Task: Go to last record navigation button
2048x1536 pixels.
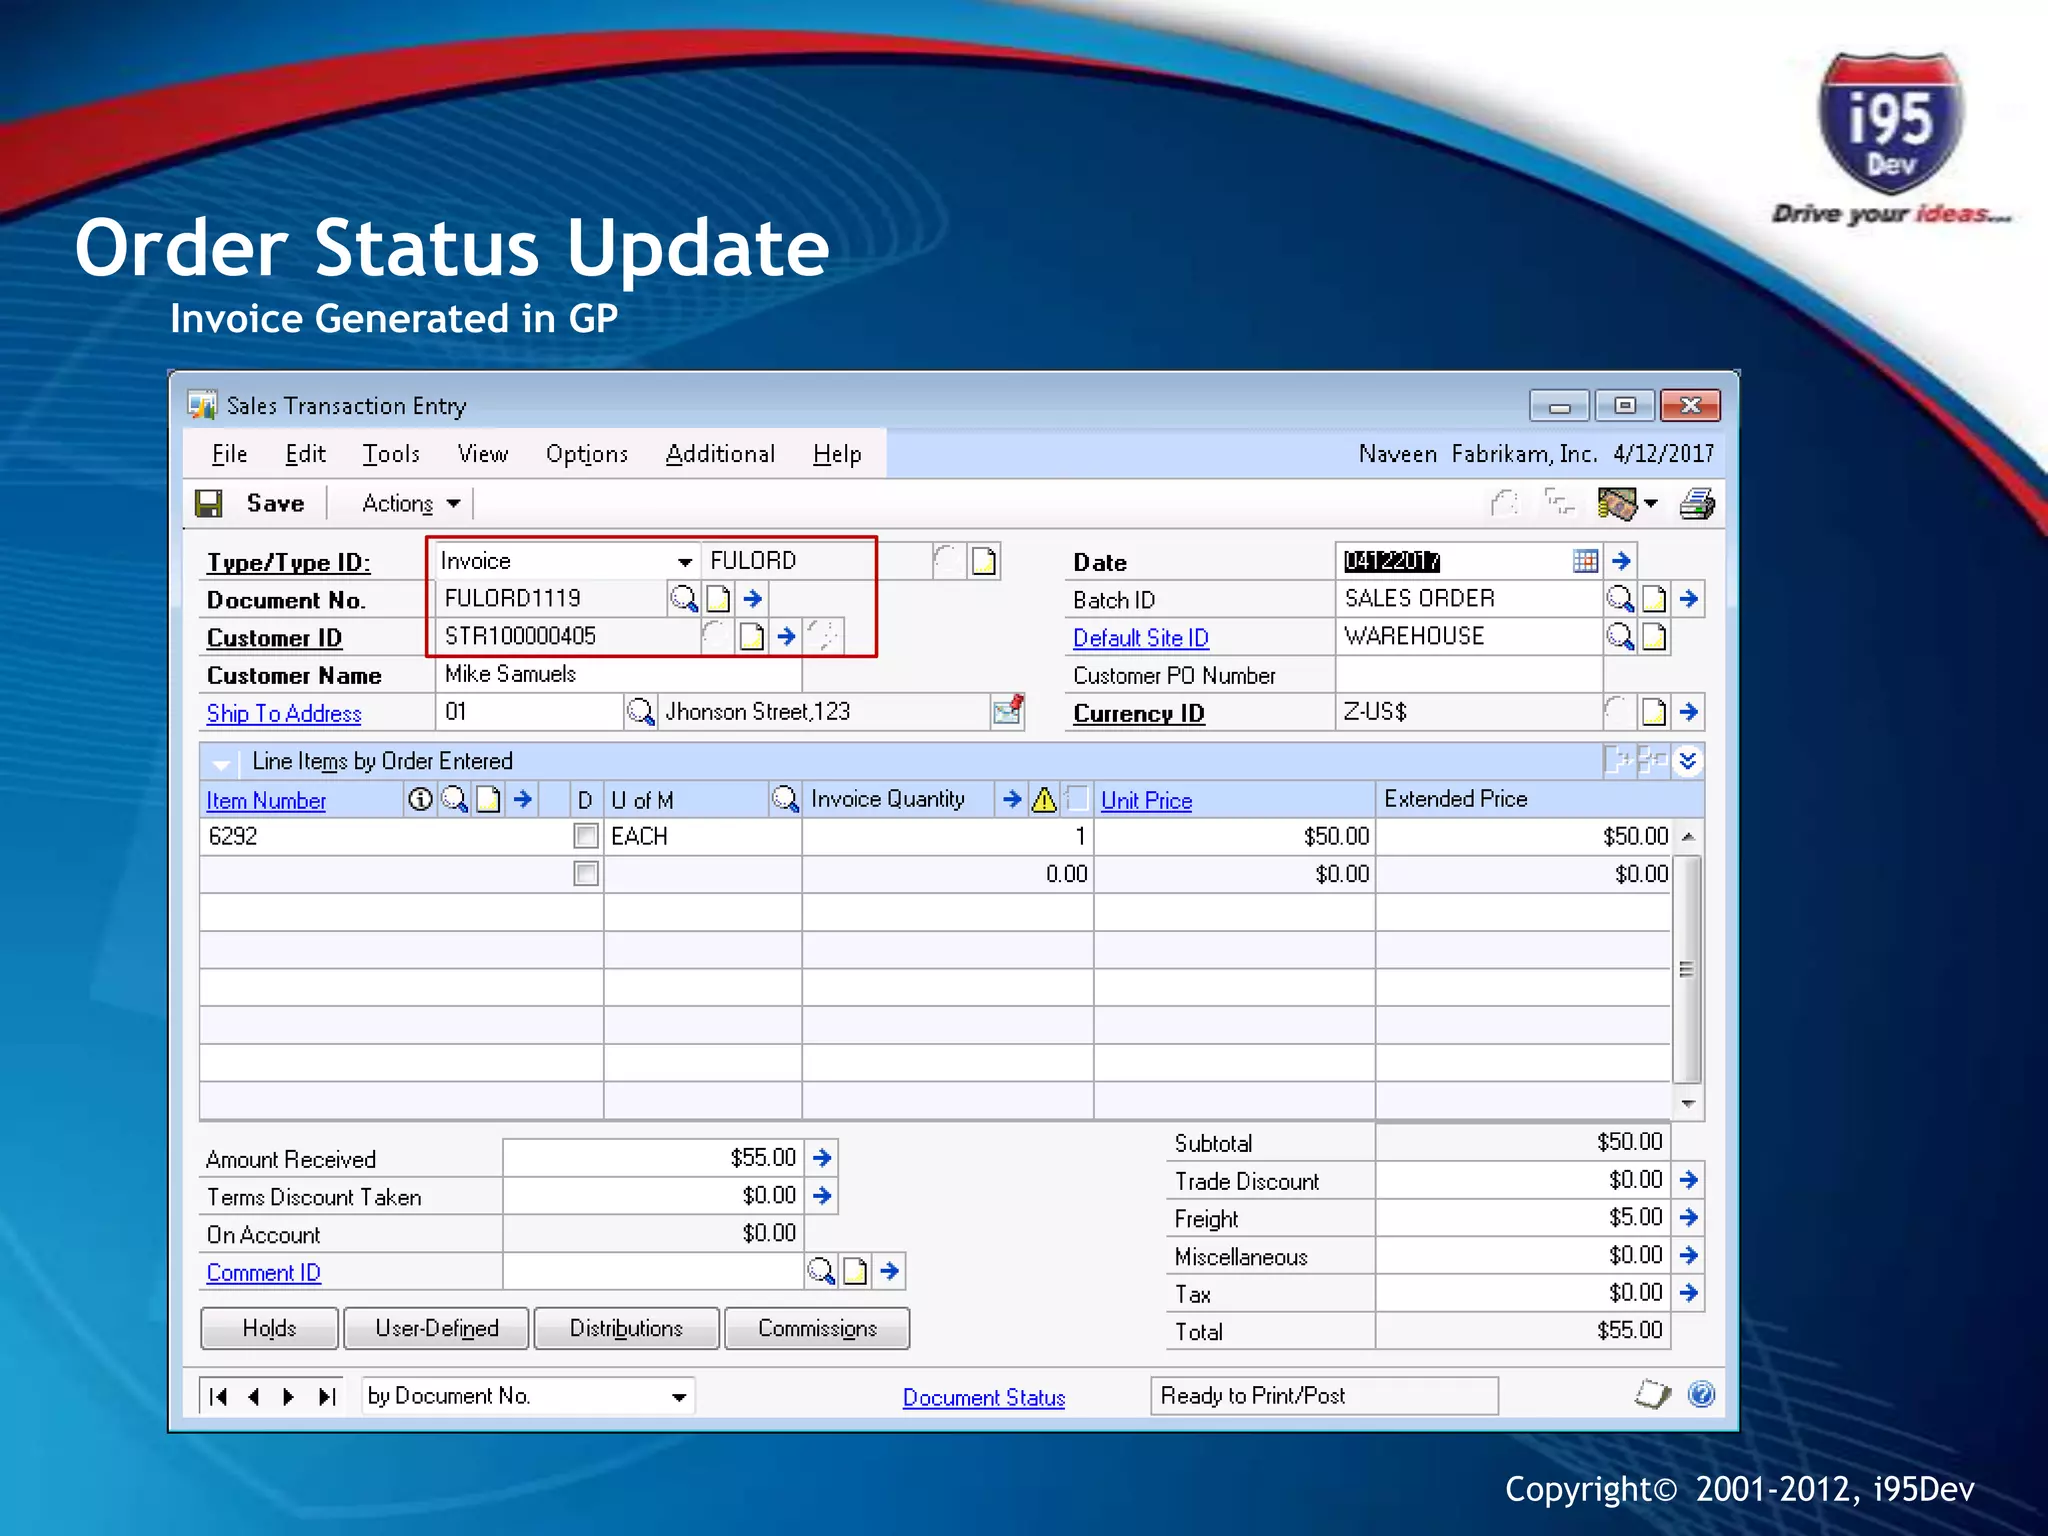Action: coord(327,1396)
